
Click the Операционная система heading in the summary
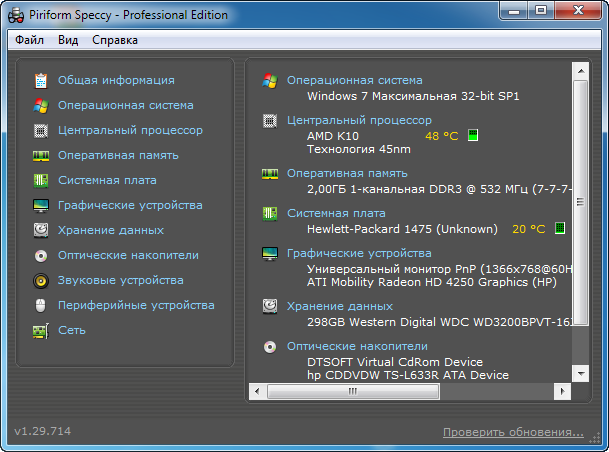point(355,80)
